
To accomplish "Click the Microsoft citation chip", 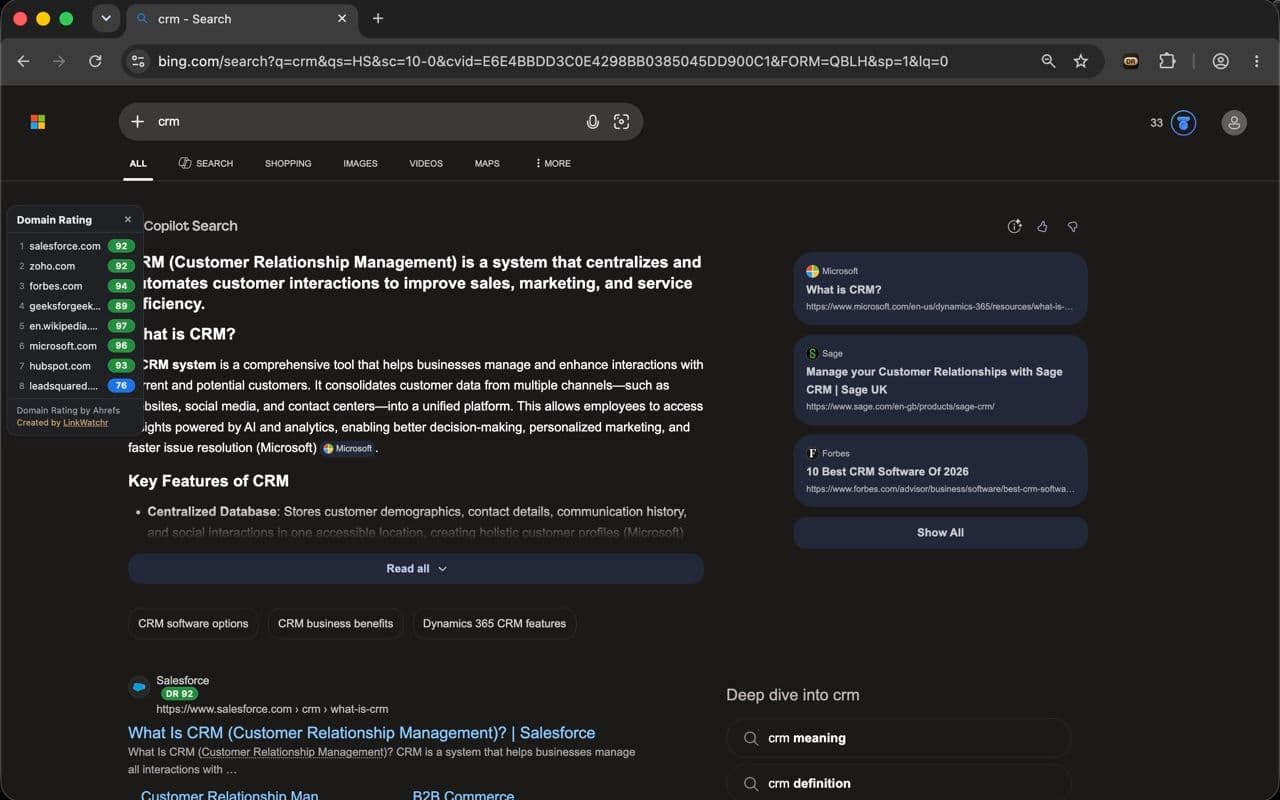I will tap(348, 448).
